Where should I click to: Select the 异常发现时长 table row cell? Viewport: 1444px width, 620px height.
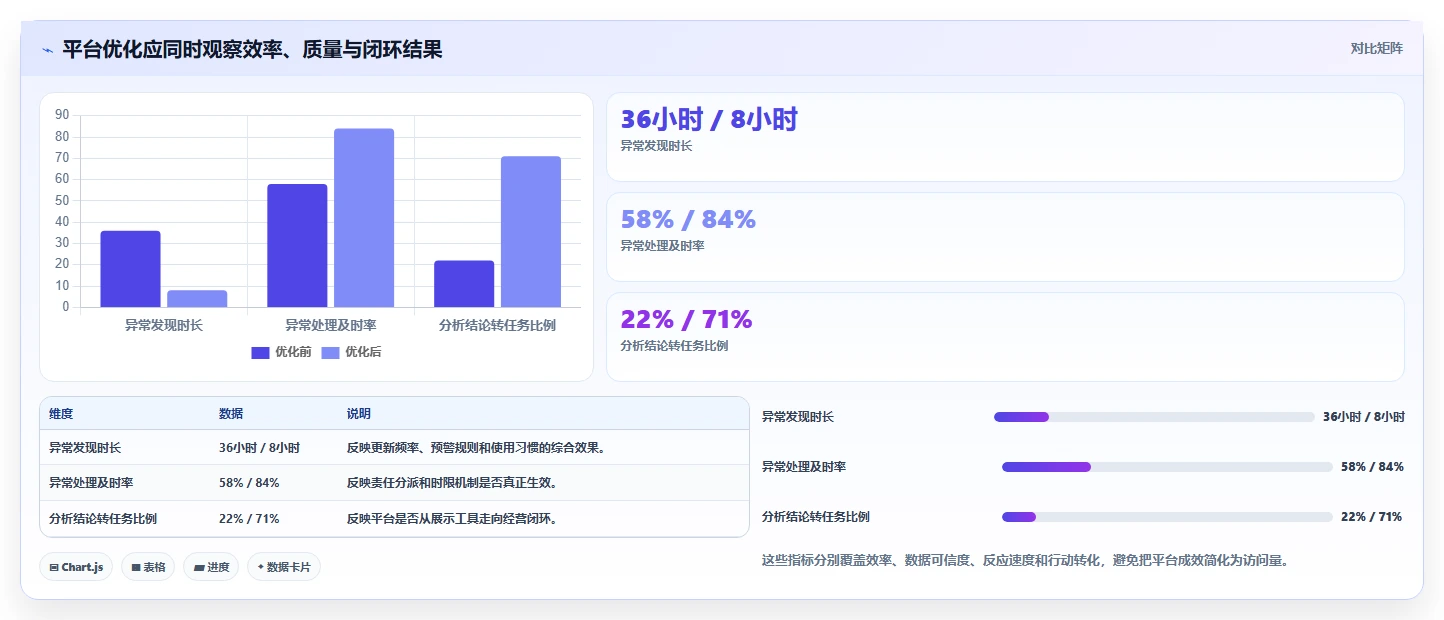(x=85, y=448)
